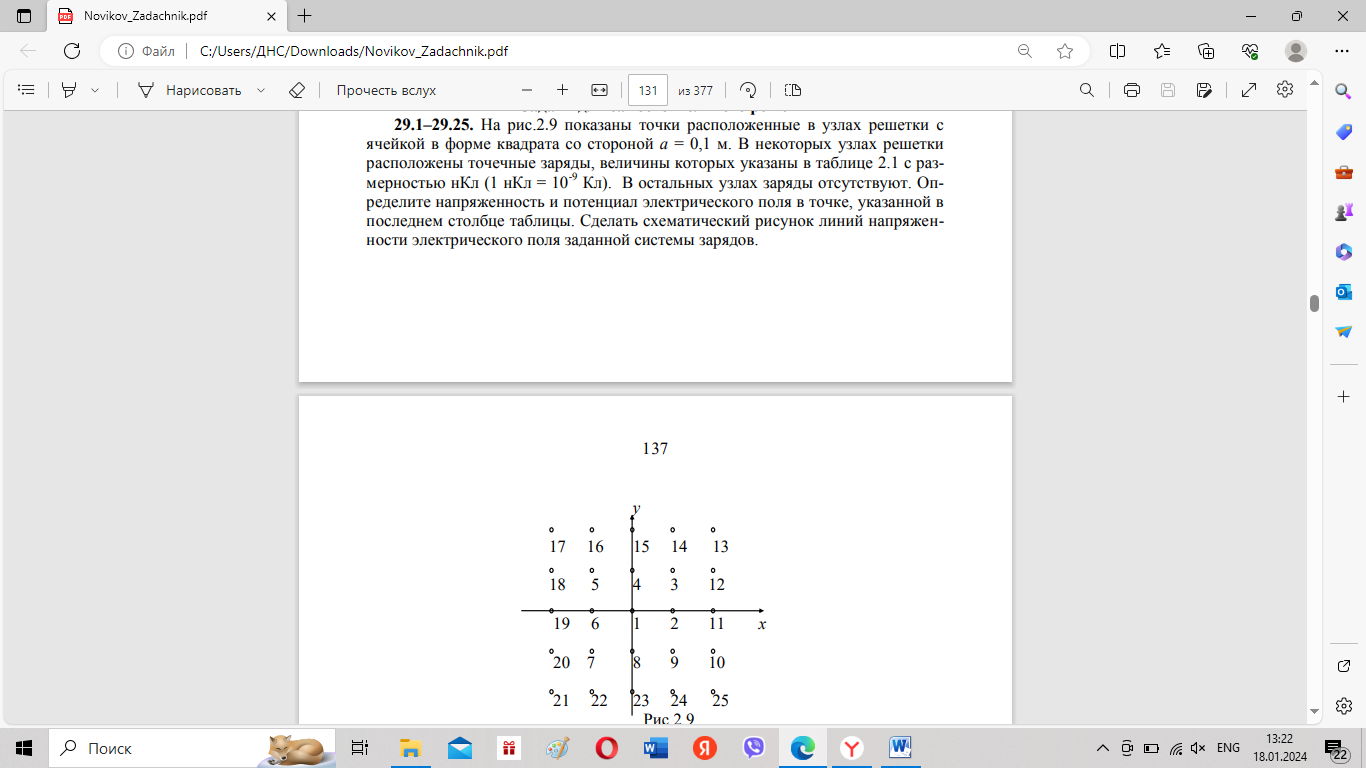This screenshot has width=1366, height=768.
Task: Click Прочесть вслух to read aloud
Action: pos(386,90)
